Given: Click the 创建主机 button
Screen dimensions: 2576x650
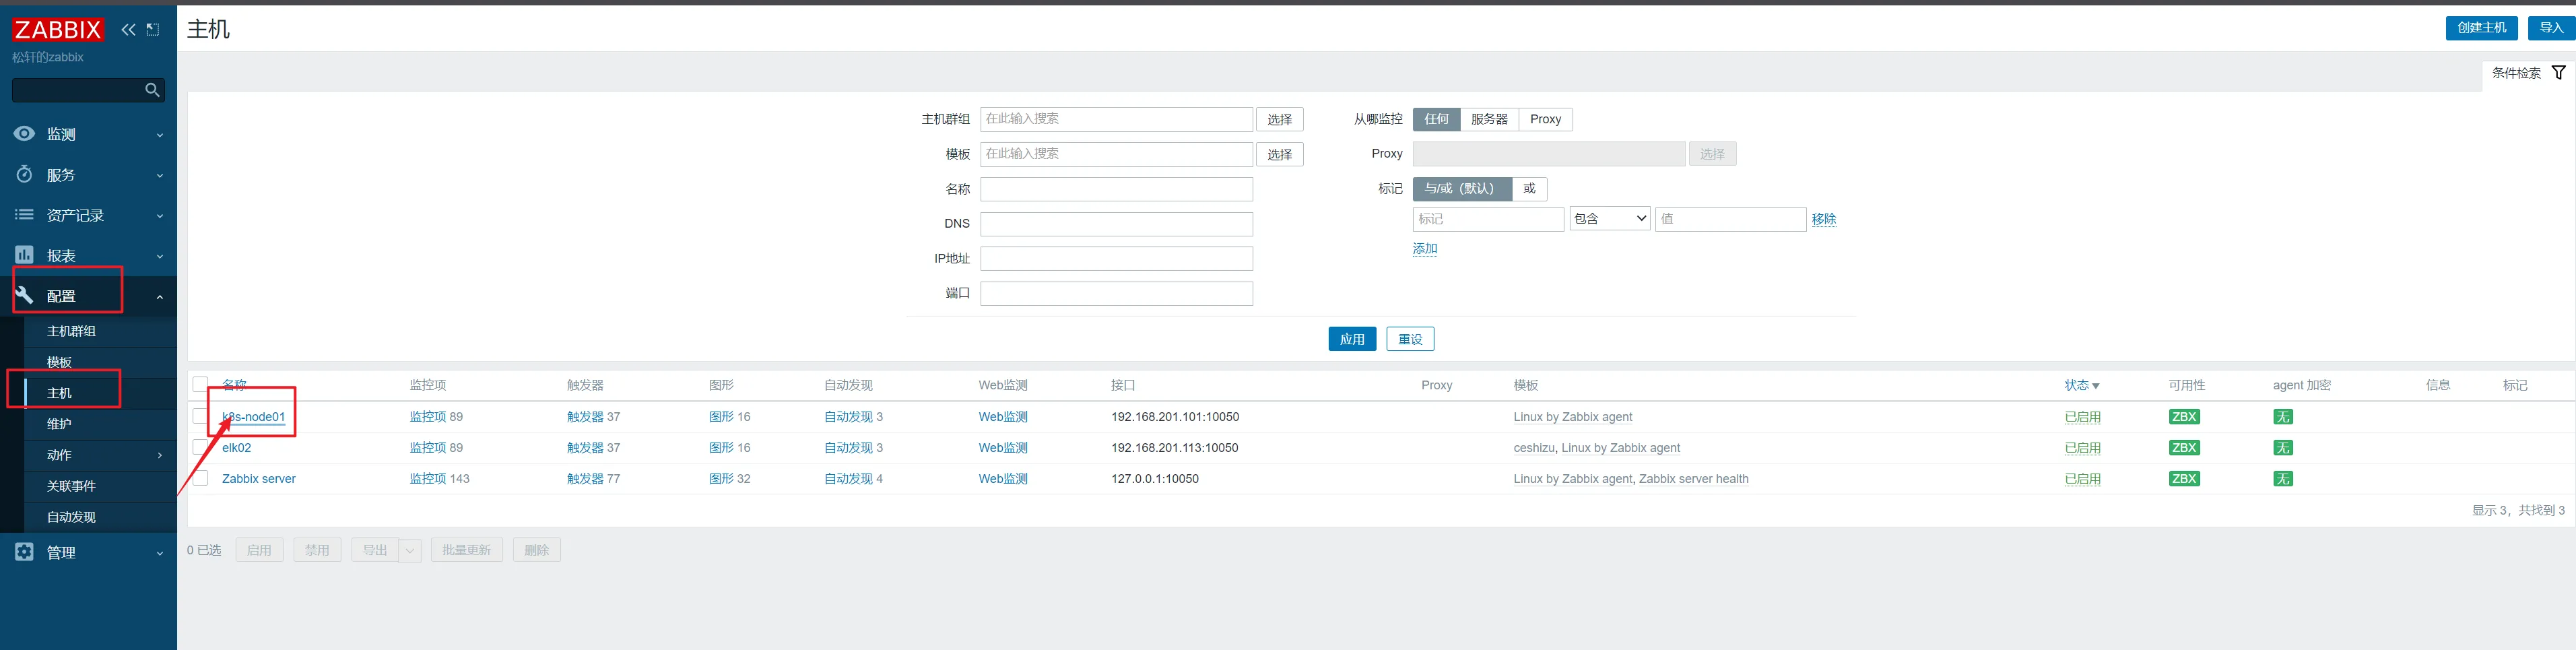Looking at the screenshot, I should tap(2481, 28).
